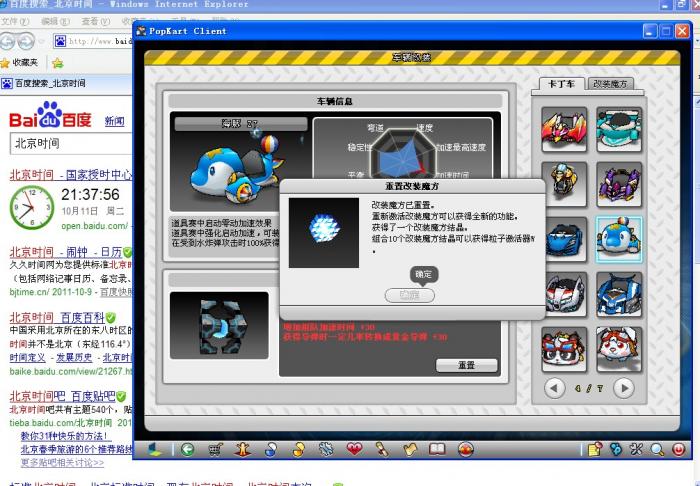This screenshot has height=486, width=700.
Task: Click the round red ball icon in toolbar
Action: (466, 449)
